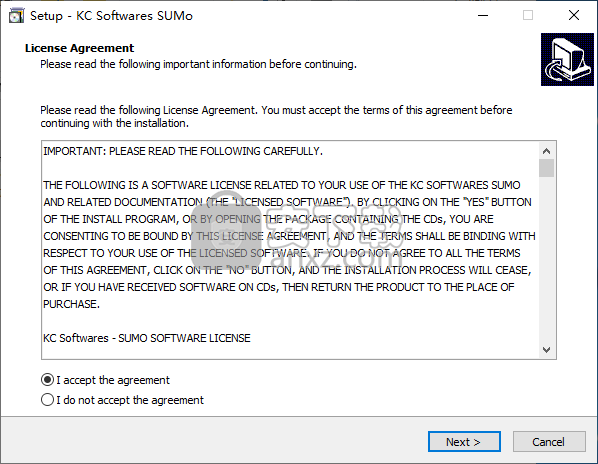This screenshot has width=598, height=464.
Task: Minimize the Setup window
Action: [x=483, y=16]
